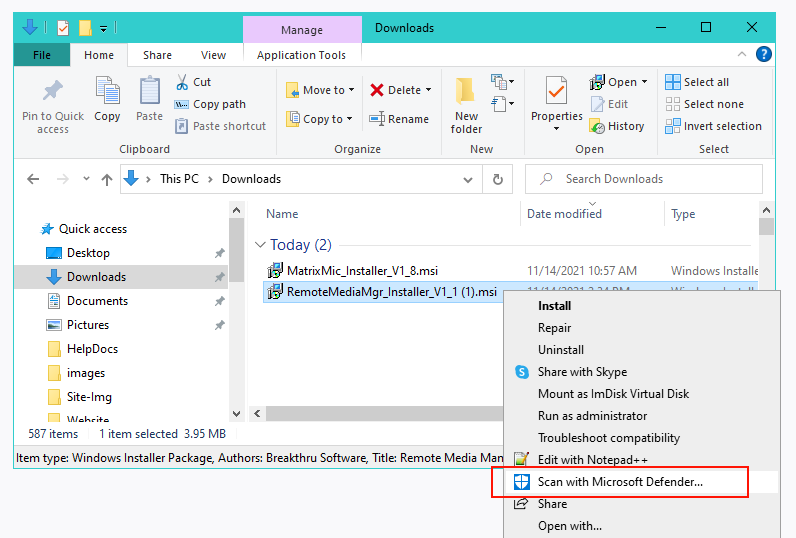Open HelpDocs folder in navigation pane
The image size is (796, 538).
[x=92, y=349]
